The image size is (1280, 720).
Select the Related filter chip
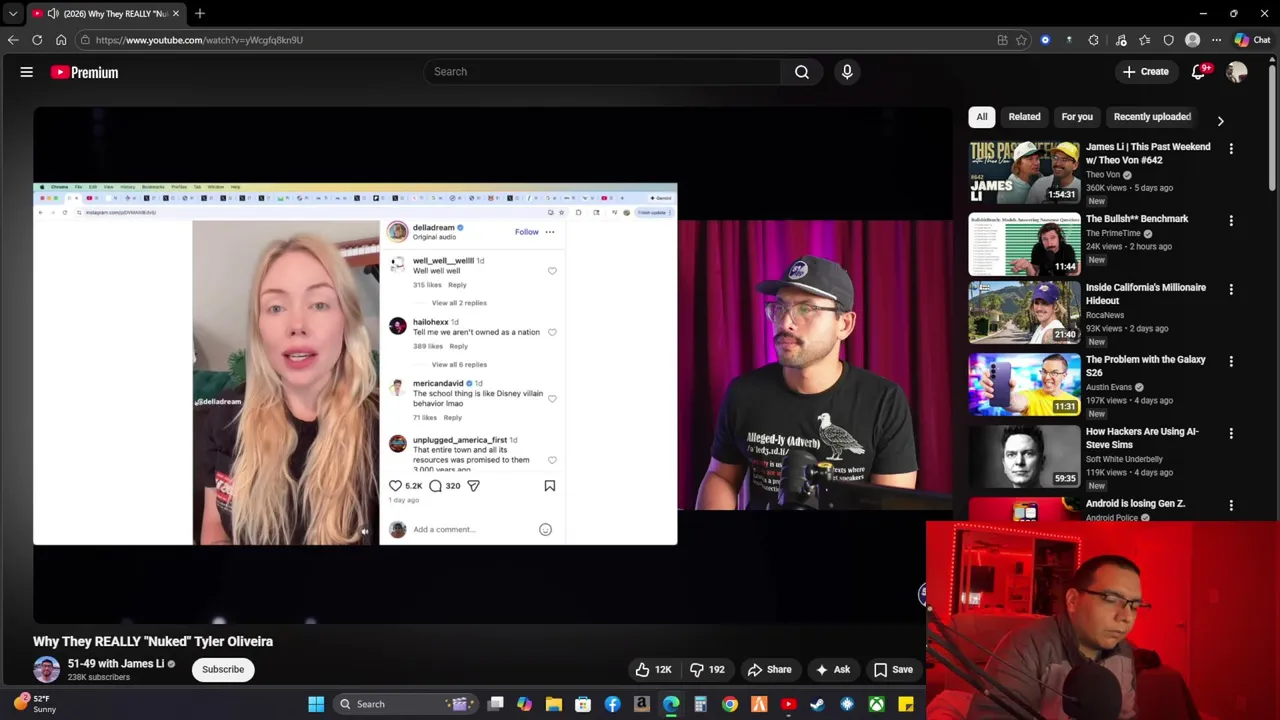tap(1024, 117)
